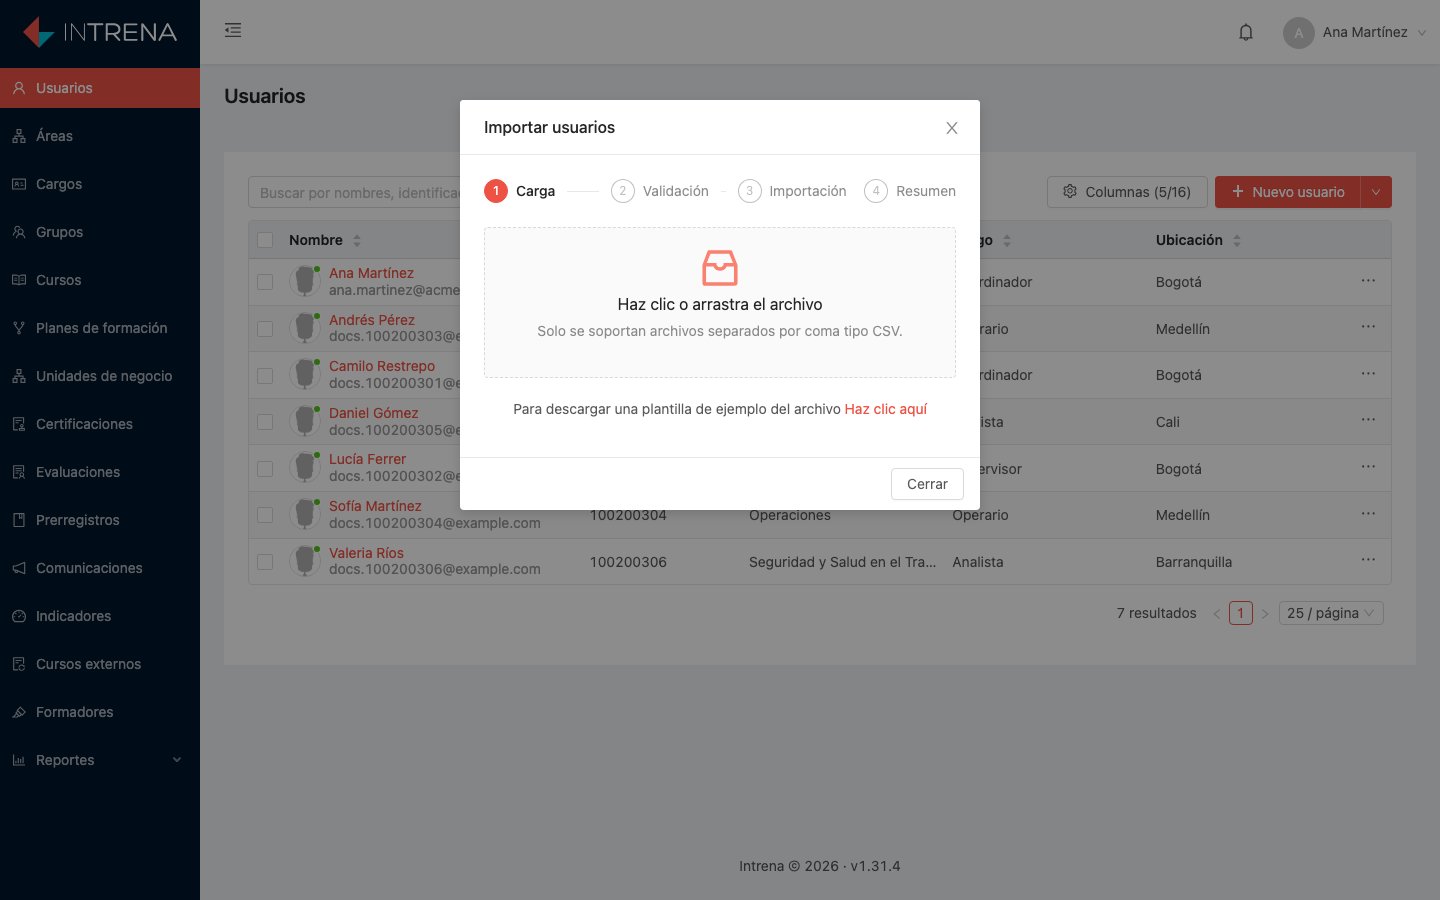Click the CSV file upload drop zone
The image size is (1440, 900).
[x=720, y=302]
